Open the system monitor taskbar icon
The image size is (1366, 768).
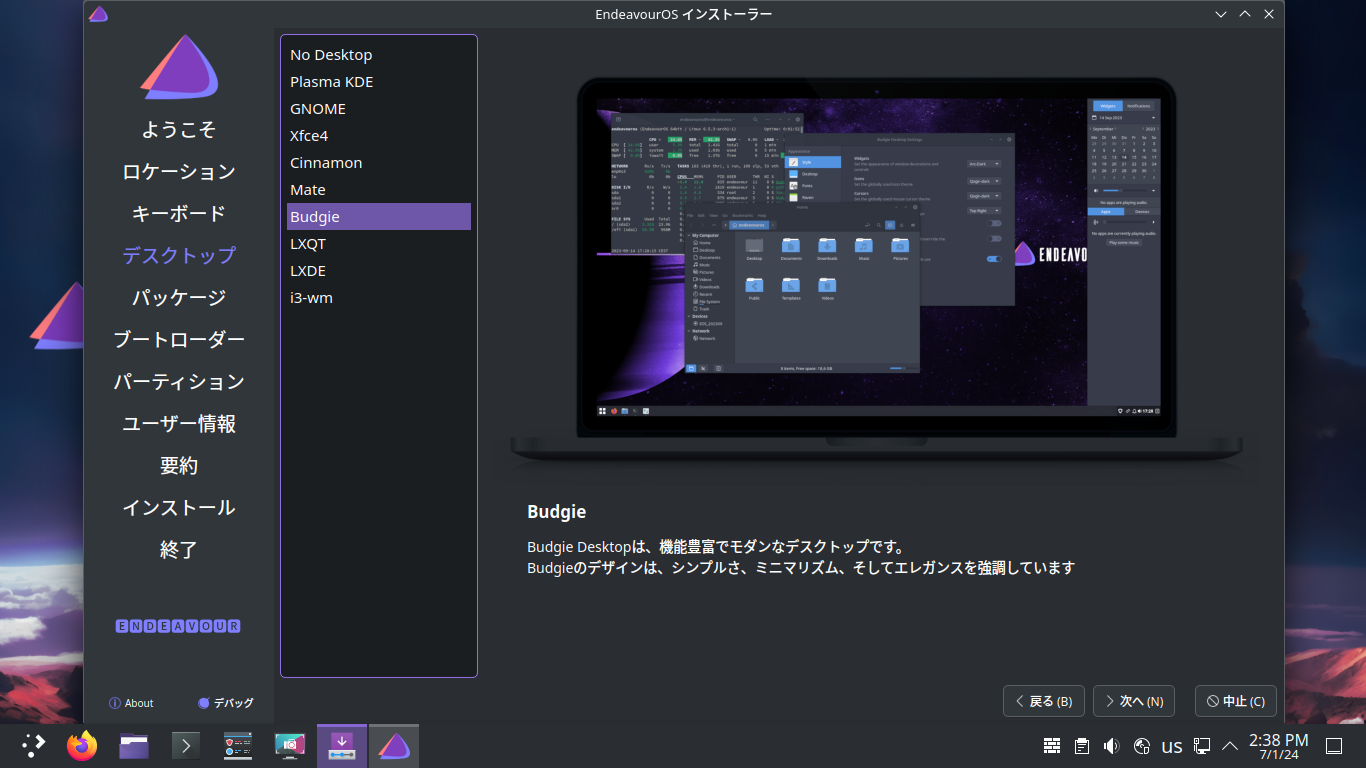click(x=238, y=745)
